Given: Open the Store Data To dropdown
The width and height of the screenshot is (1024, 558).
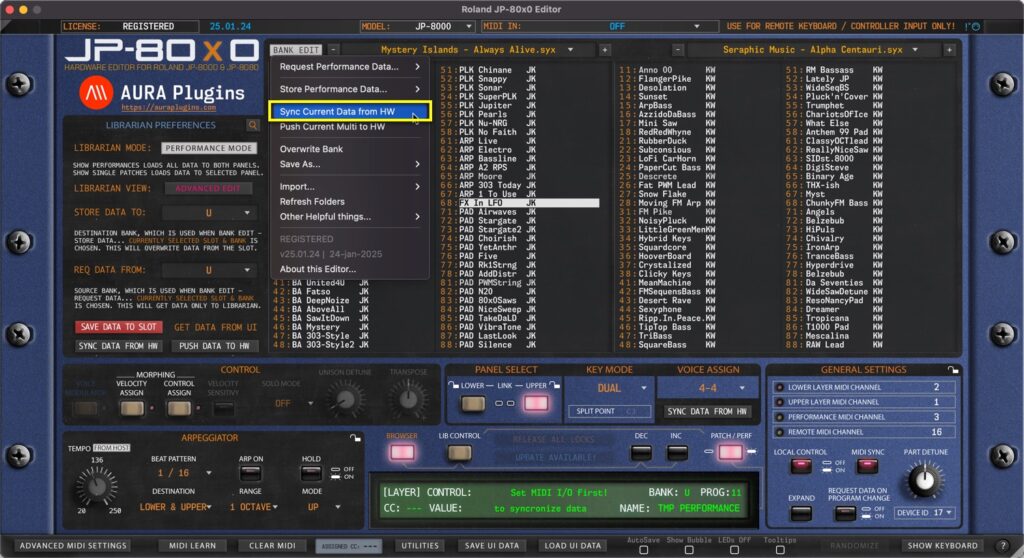Looking at the screenshot, I should click(208, 213).
